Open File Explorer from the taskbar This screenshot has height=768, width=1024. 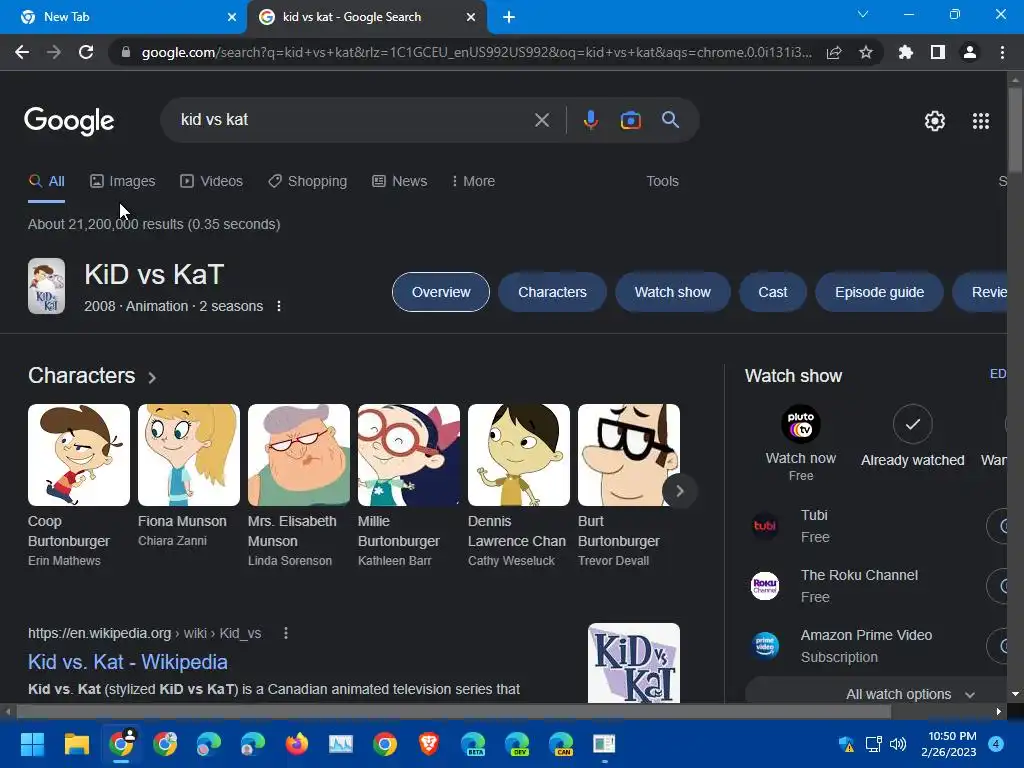(x=76, y=744)
